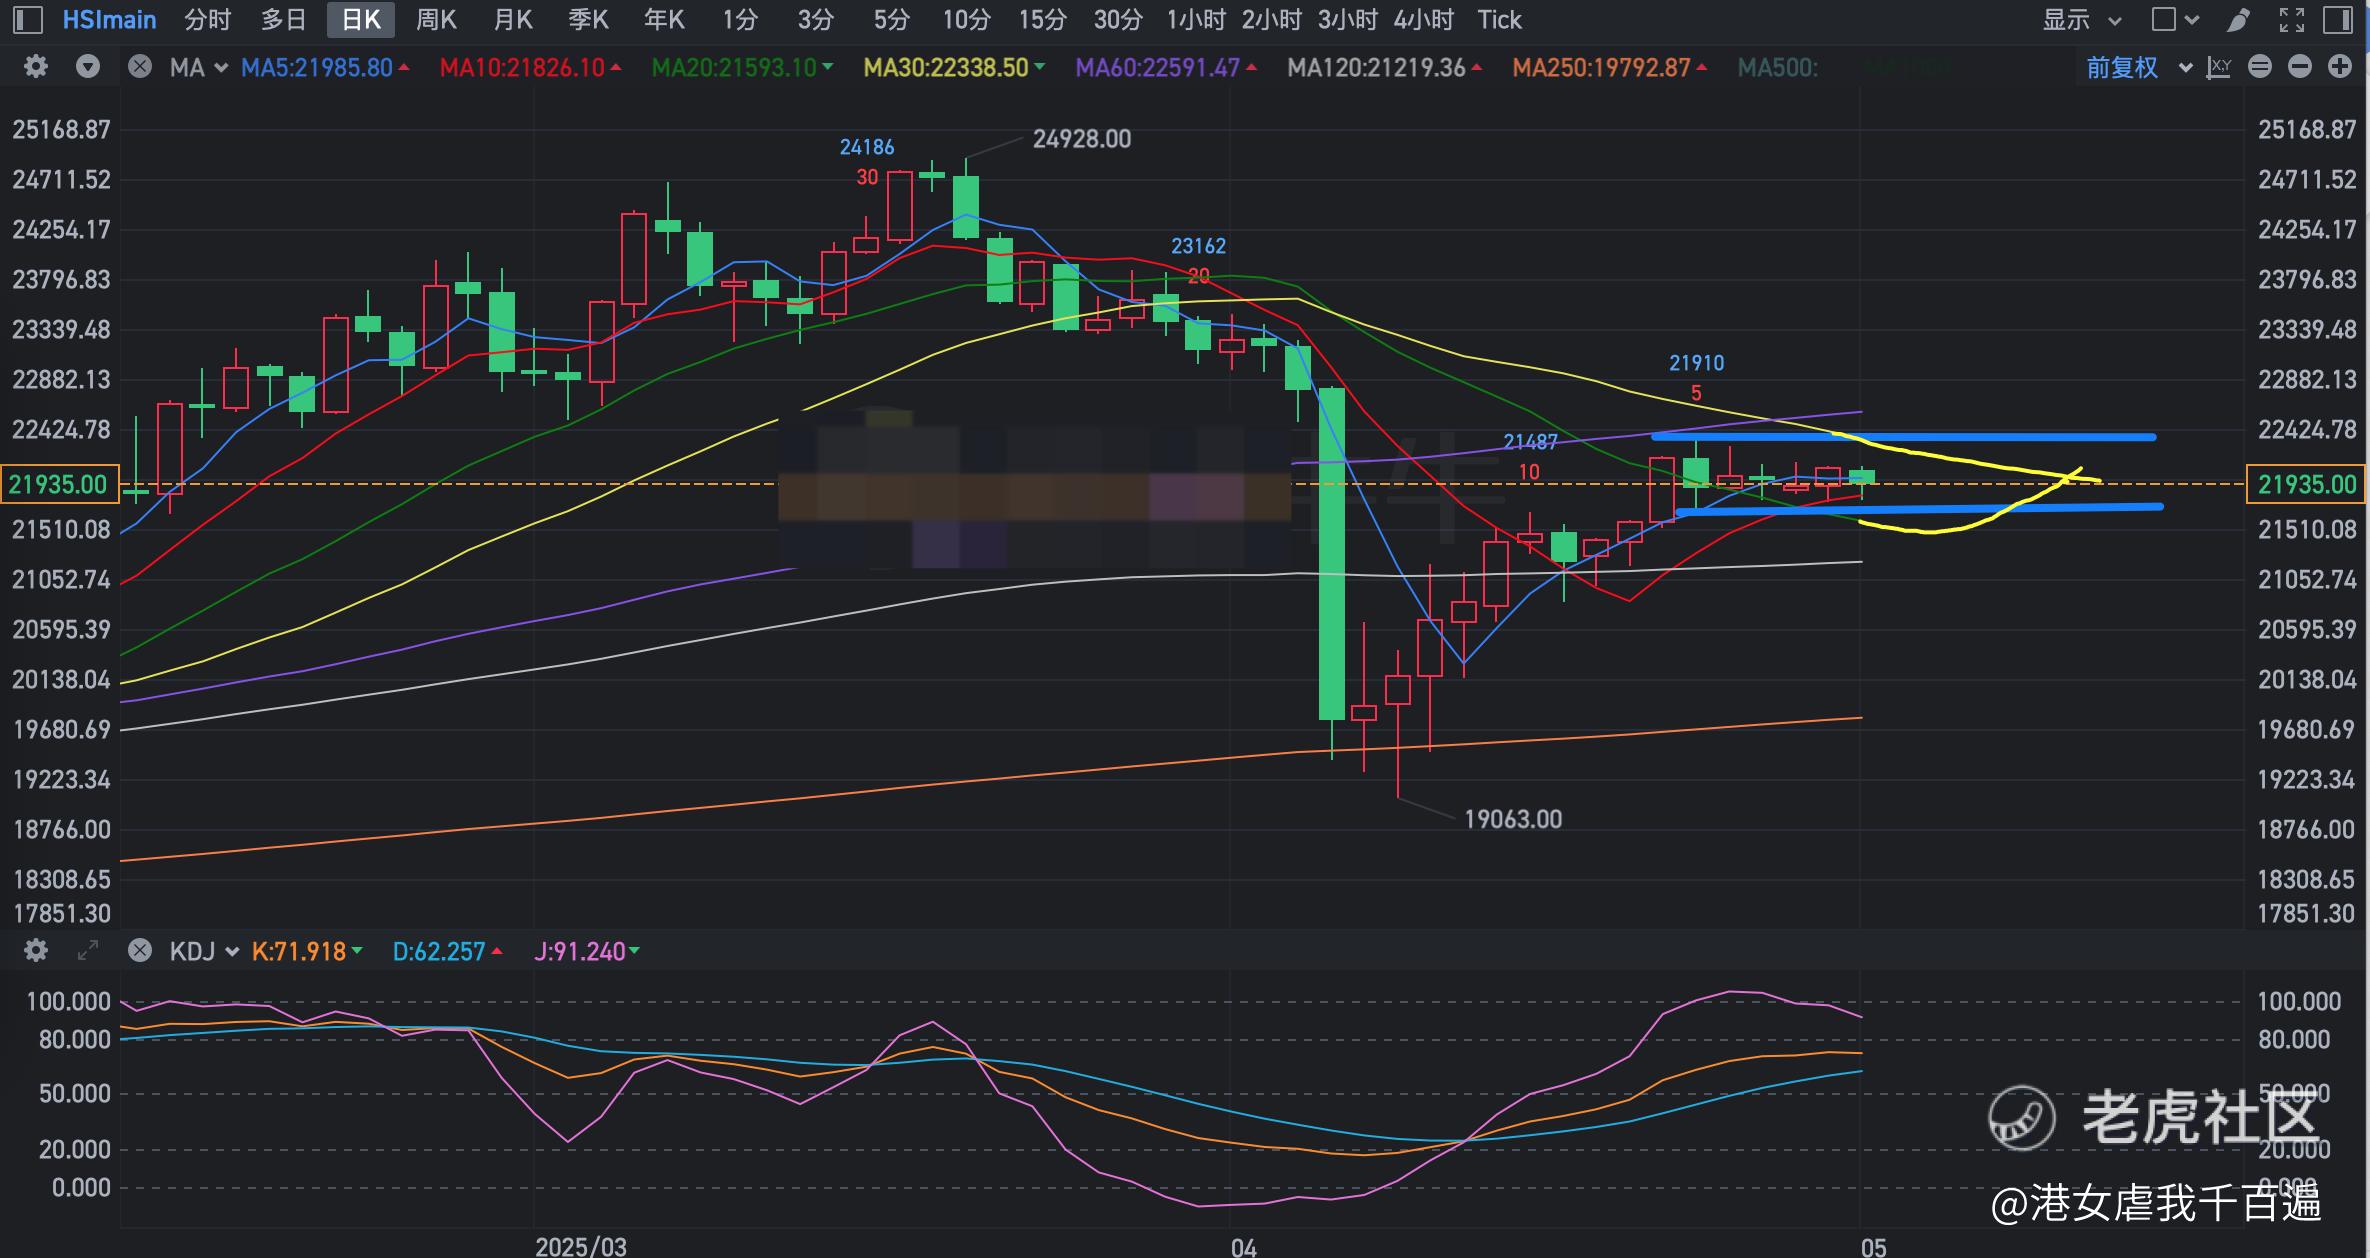Select the 日K daily candlestick tab
The height and width of the screenshot is (1258, 2370).
pos(361,20)
